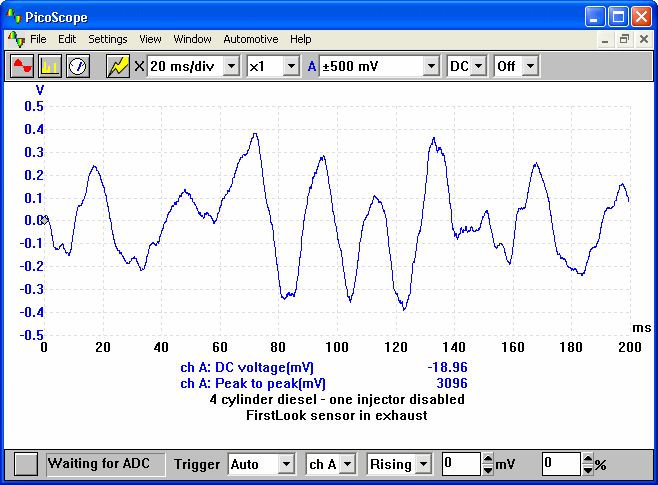Expand the ±500 mV range dropdown
658x485 pixels.
pos(431,66)
